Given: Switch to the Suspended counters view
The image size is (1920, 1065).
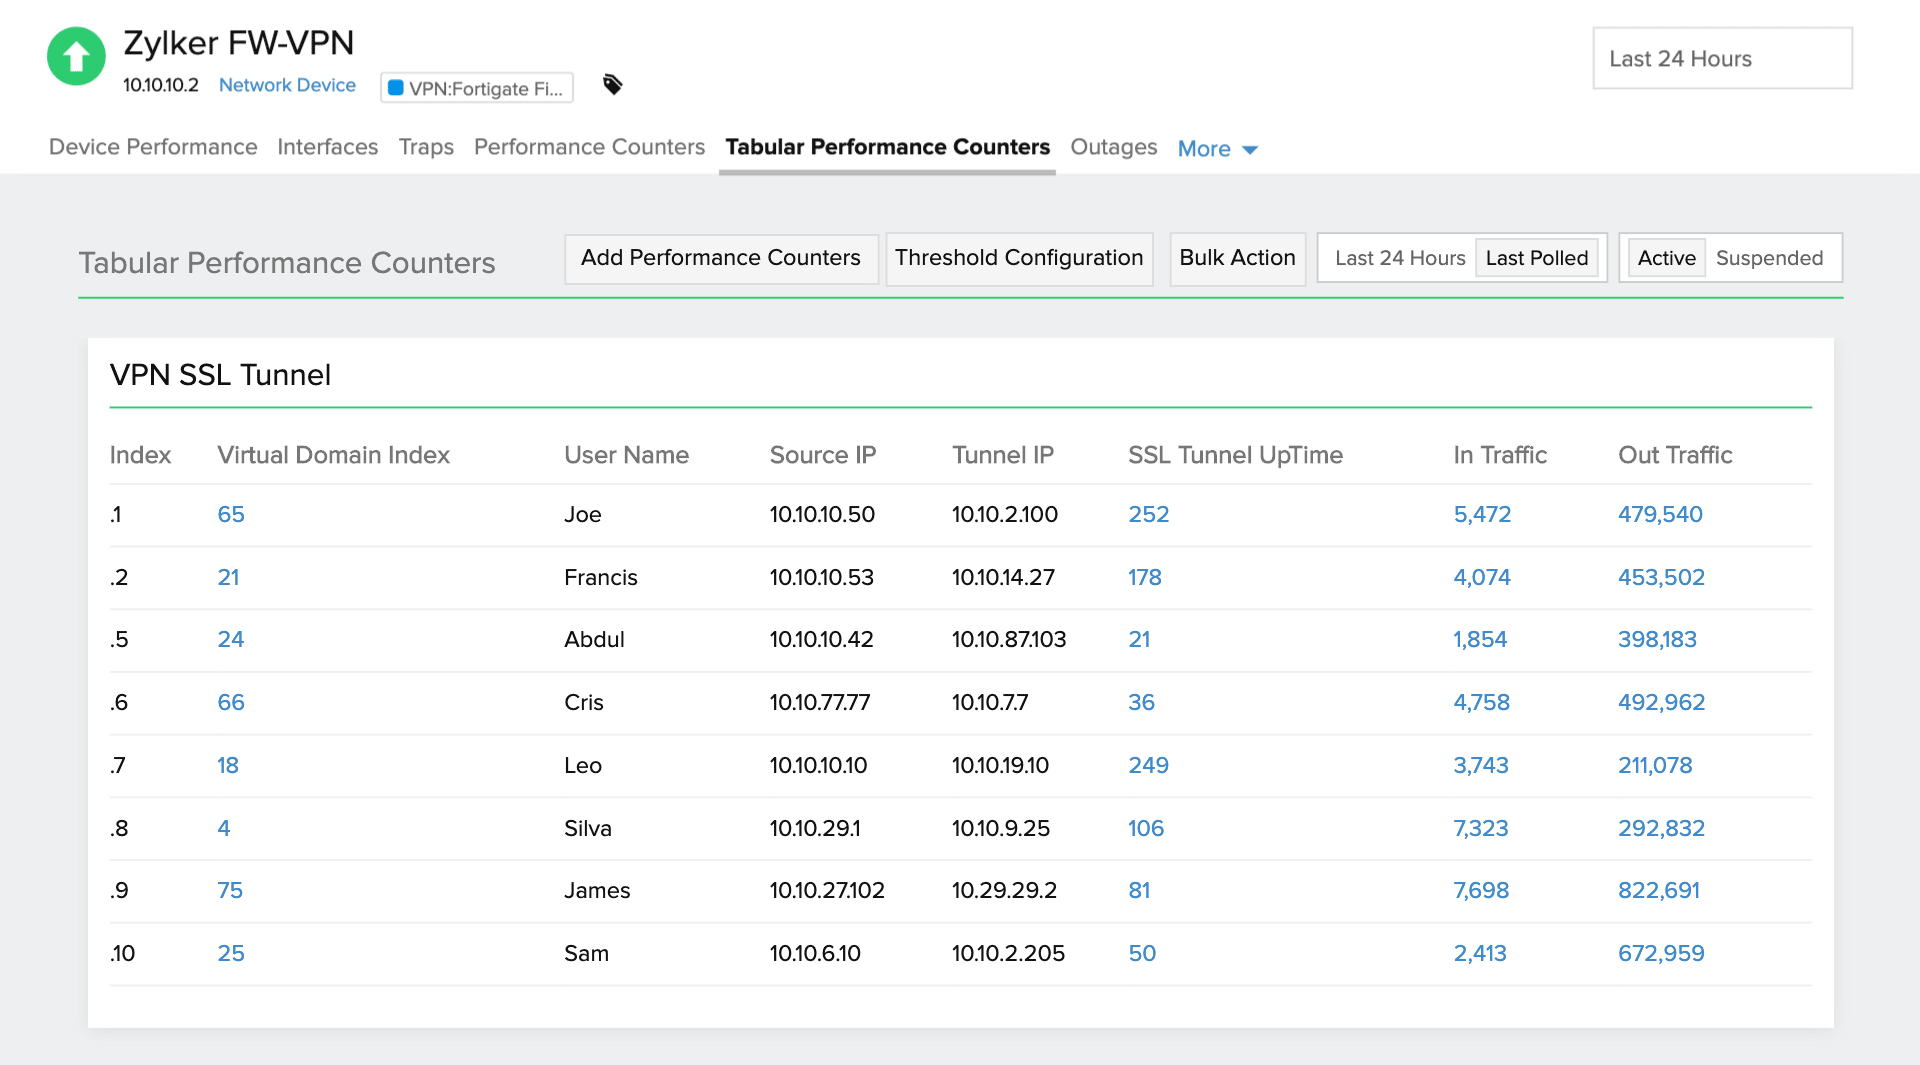Looking at the screenshot, I should (x=1771, y=258).
